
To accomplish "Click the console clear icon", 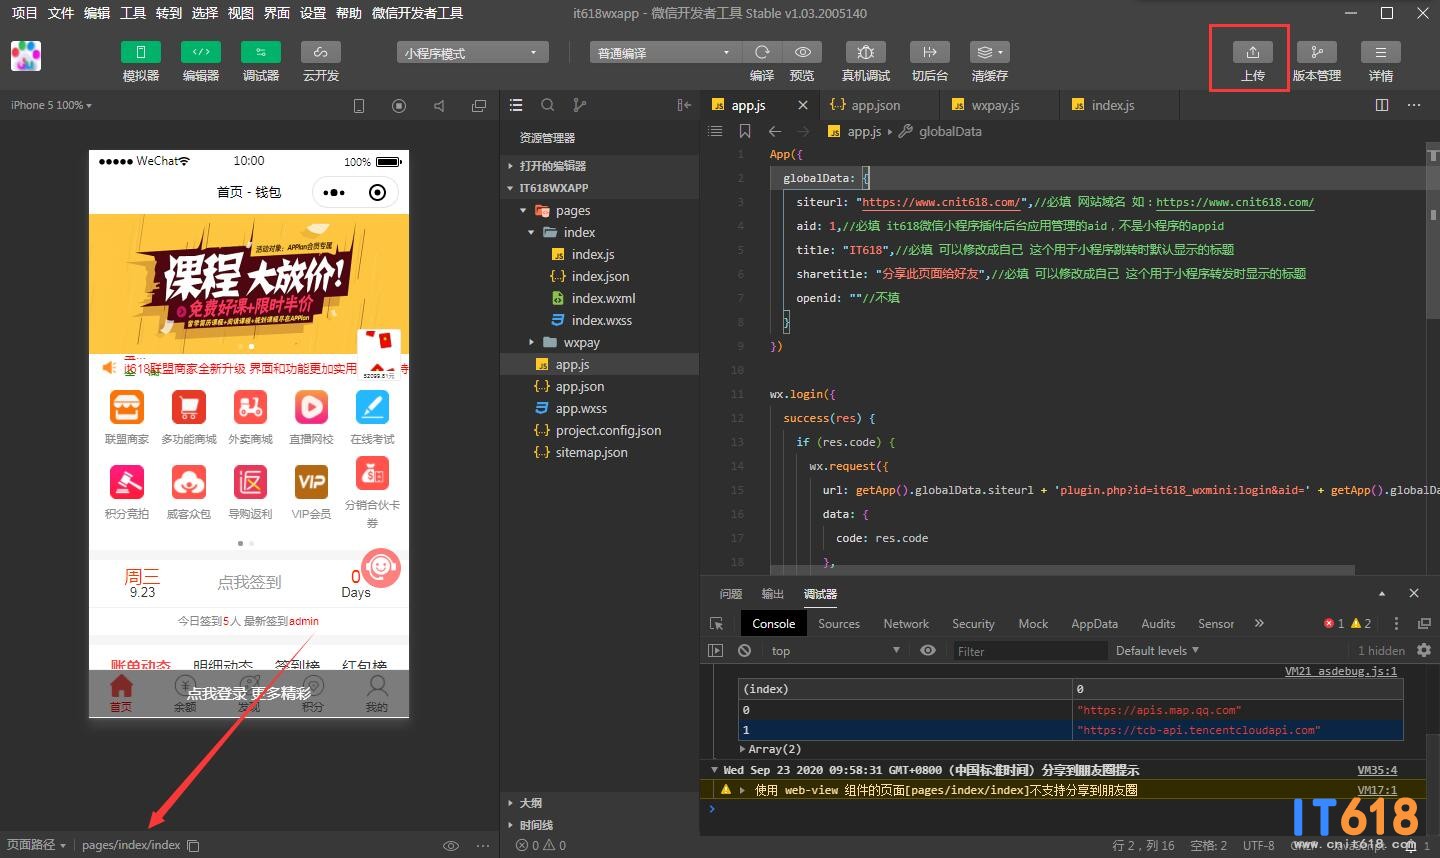I will click(744, 650).
